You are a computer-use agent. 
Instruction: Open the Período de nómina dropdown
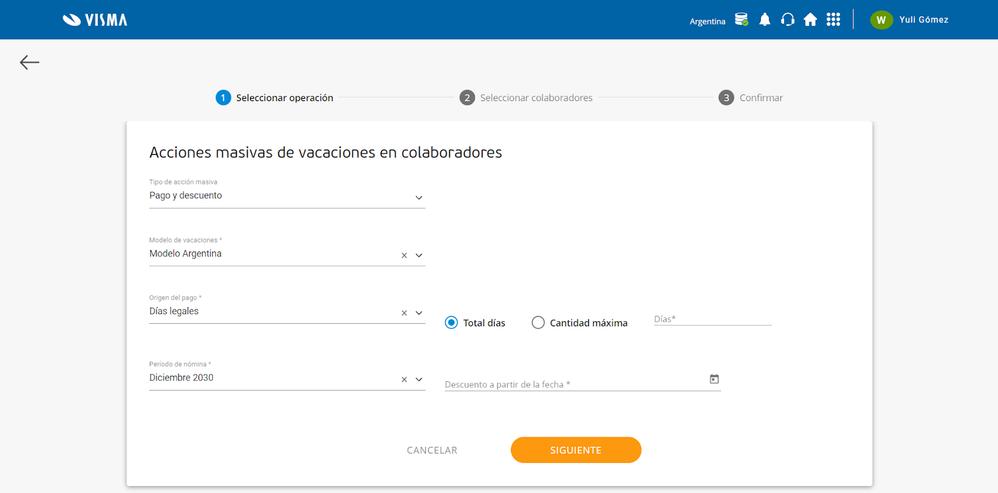(419, 380)
